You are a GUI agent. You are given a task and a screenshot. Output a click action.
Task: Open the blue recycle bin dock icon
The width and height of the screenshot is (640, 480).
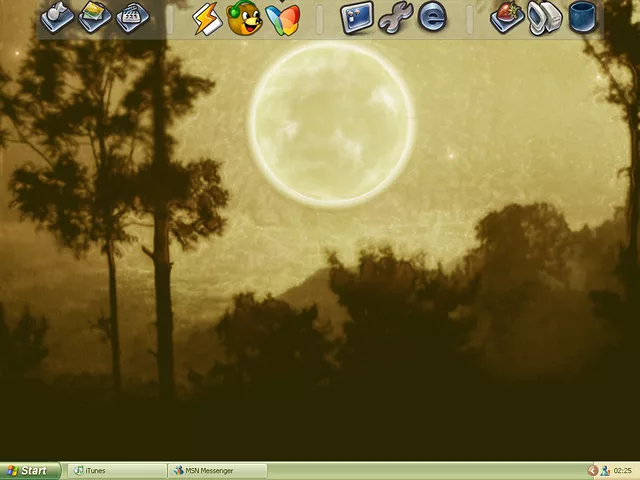[x=582, y=17]
